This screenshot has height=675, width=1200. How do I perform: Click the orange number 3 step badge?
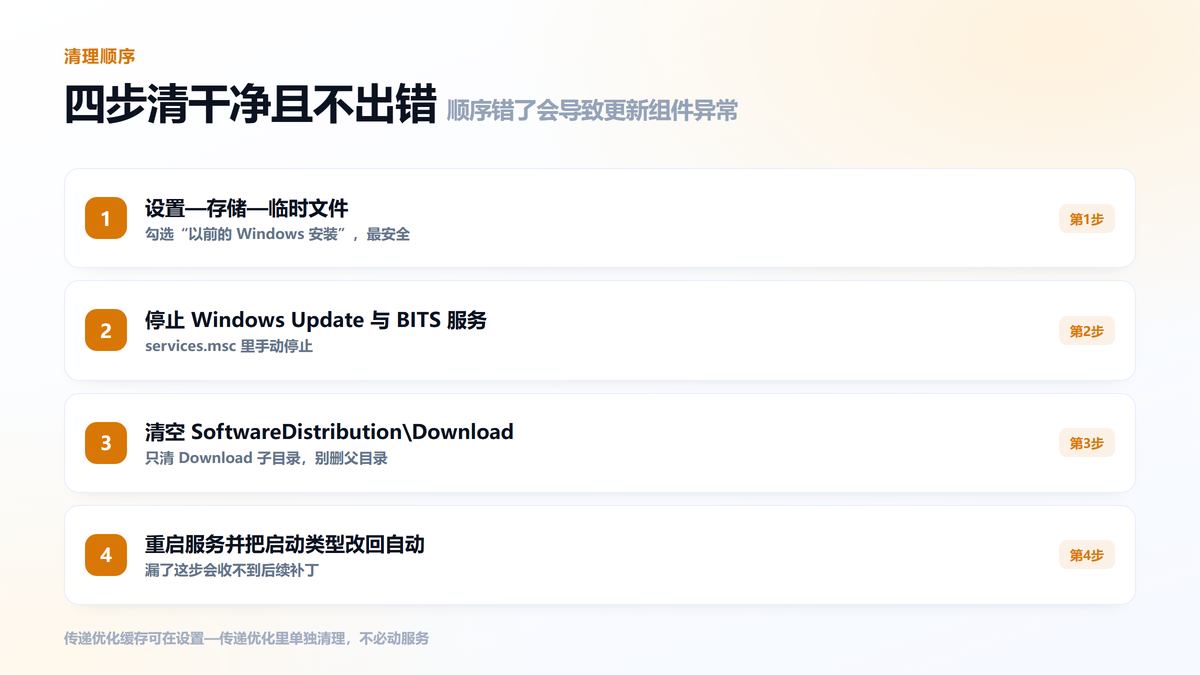pyautogui.click(x=106, y=442)
